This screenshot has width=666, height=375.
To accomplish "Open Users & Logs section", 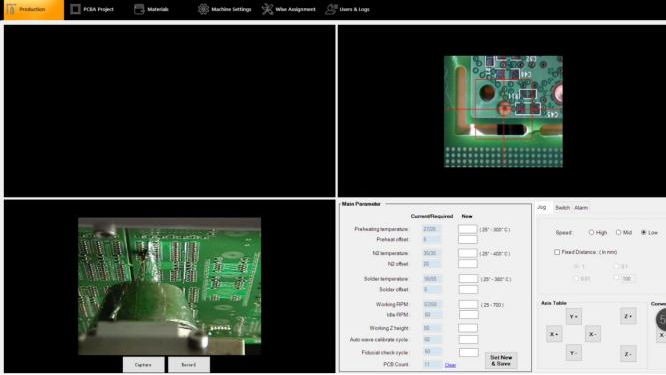I will point(347,9).
